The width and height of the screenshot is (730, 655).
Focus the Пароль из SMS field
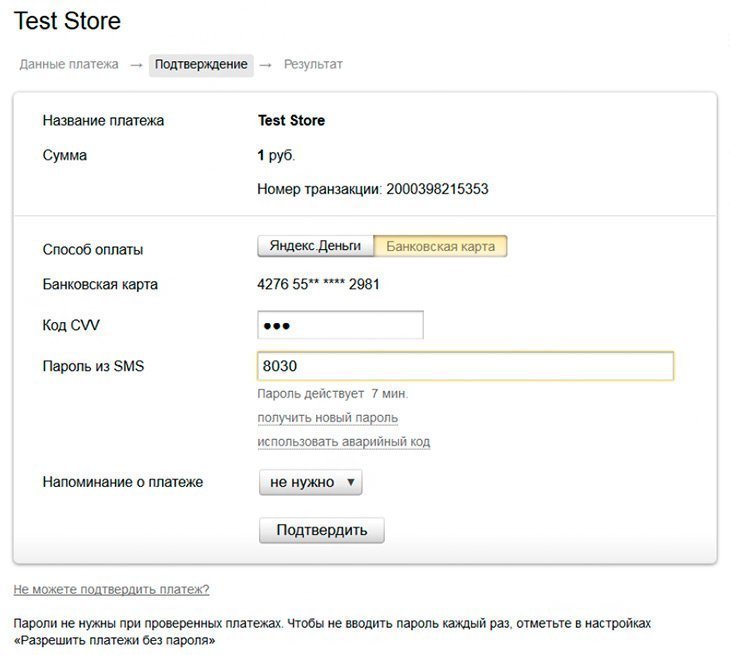465,366
